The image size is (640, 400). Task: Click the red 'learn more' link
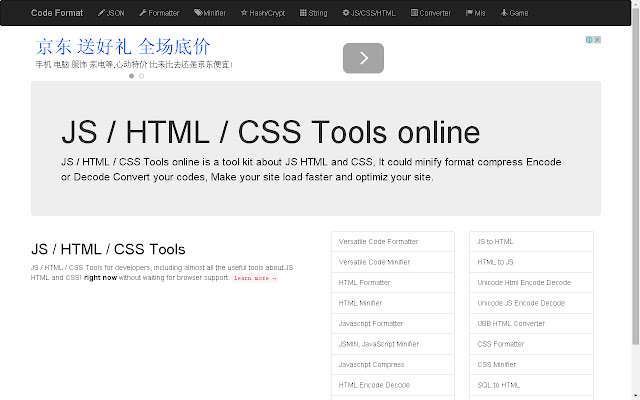pyautogui.click(x=255, y=278)
